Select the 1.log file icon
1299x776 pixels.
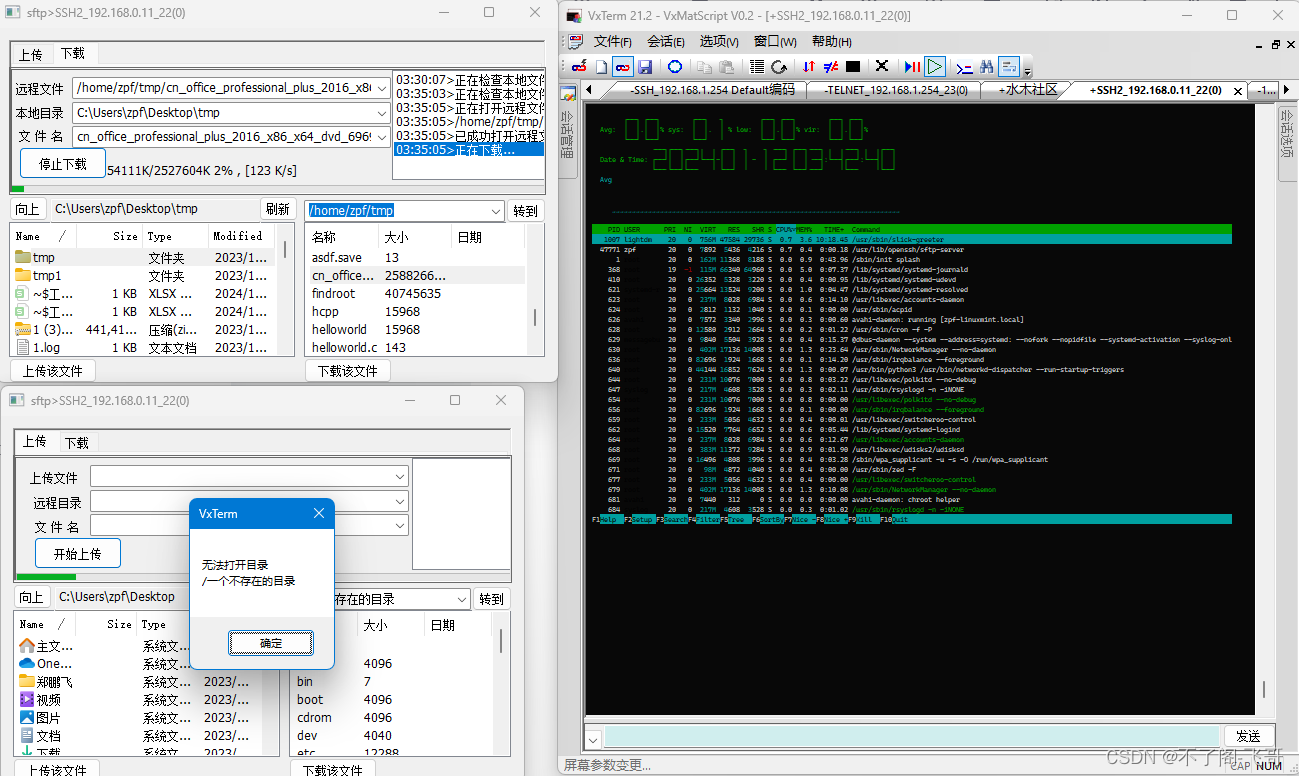23,348
